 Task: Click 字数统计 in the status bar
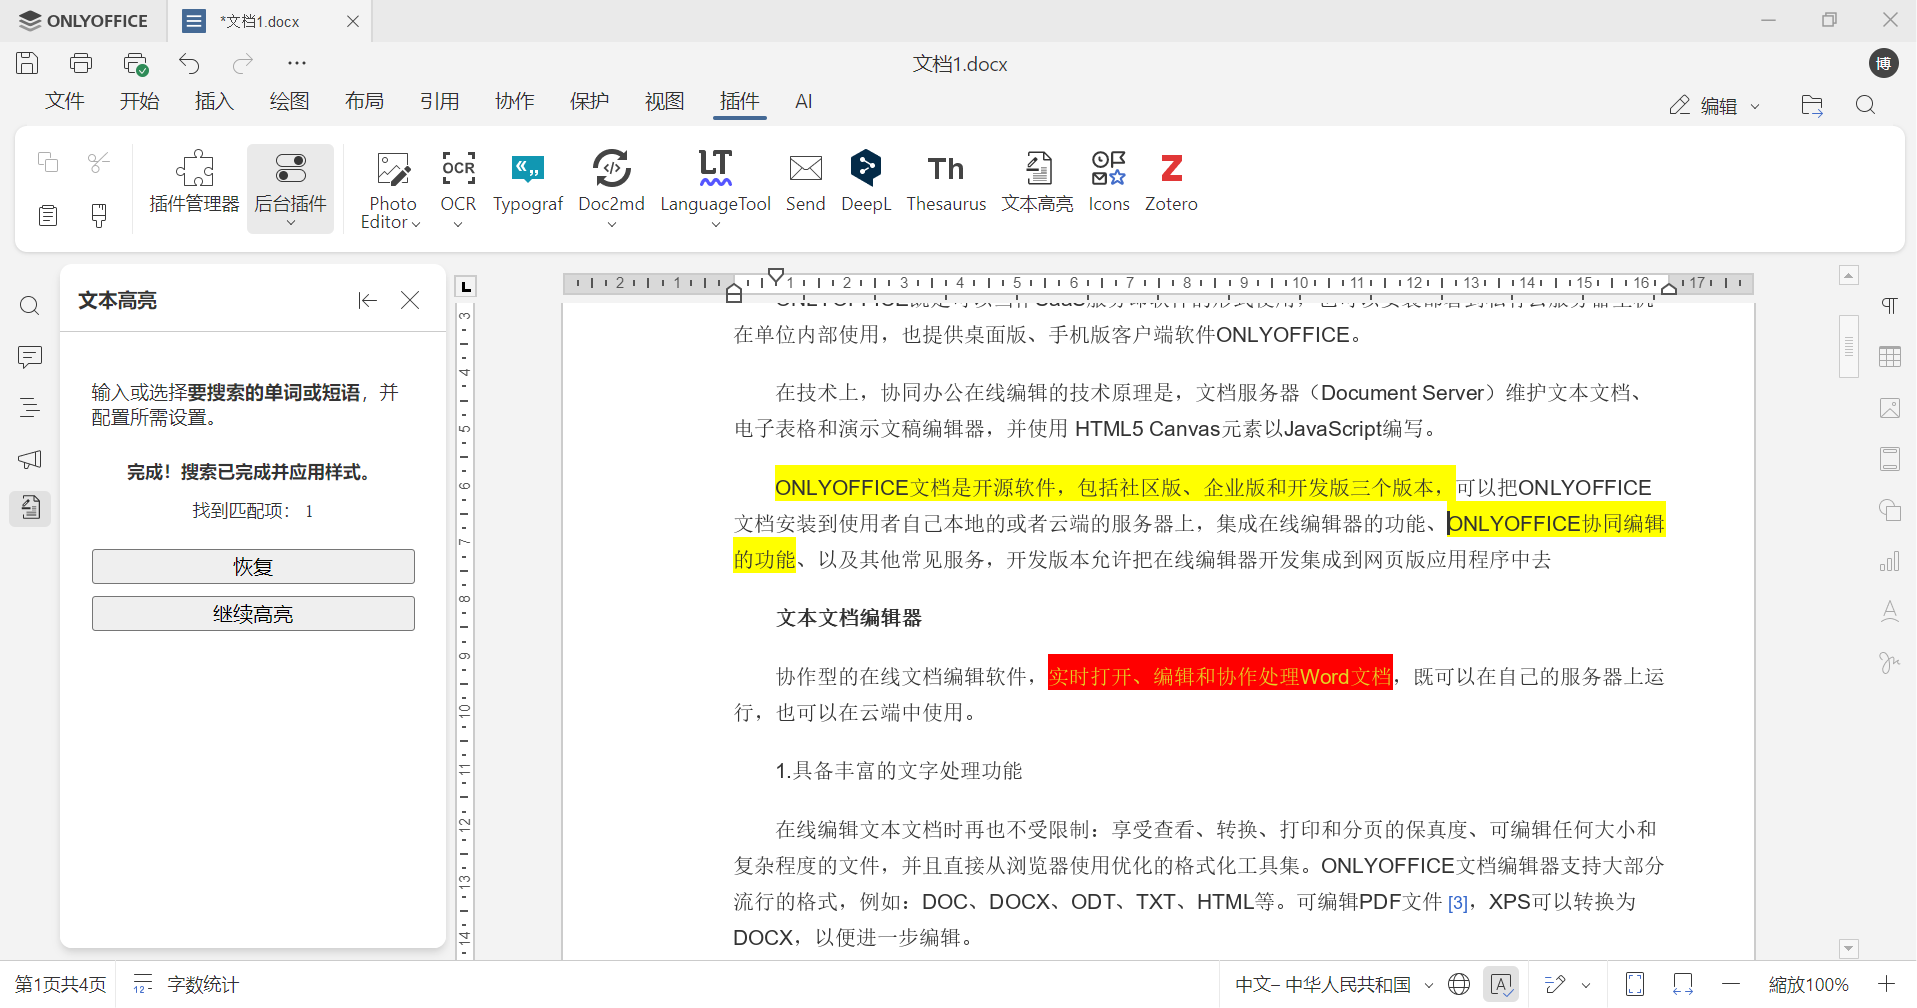coord(201,984)
